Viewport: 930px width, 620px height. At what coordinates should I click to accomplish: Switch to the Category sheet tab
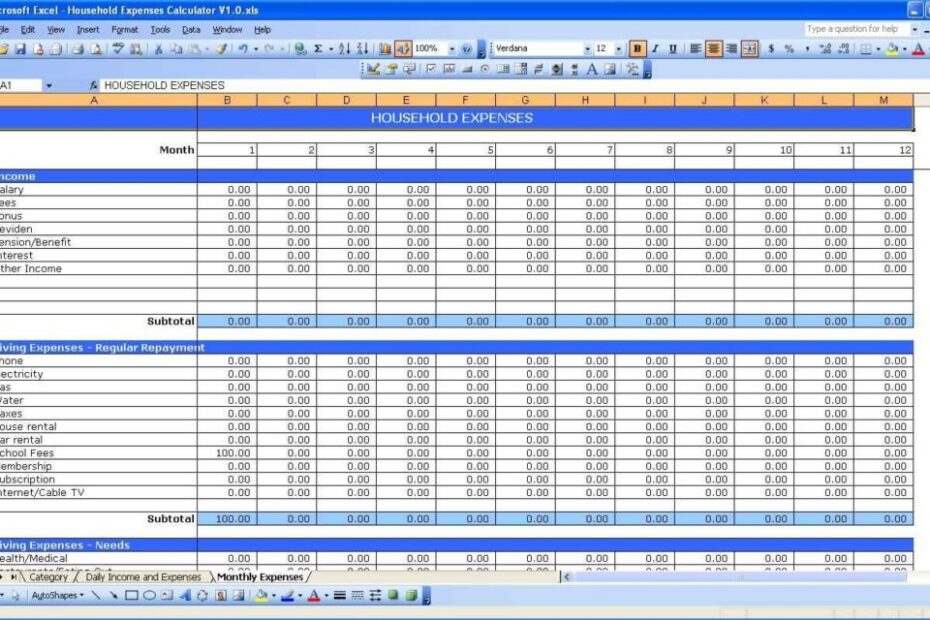click(x=47, y=577)
